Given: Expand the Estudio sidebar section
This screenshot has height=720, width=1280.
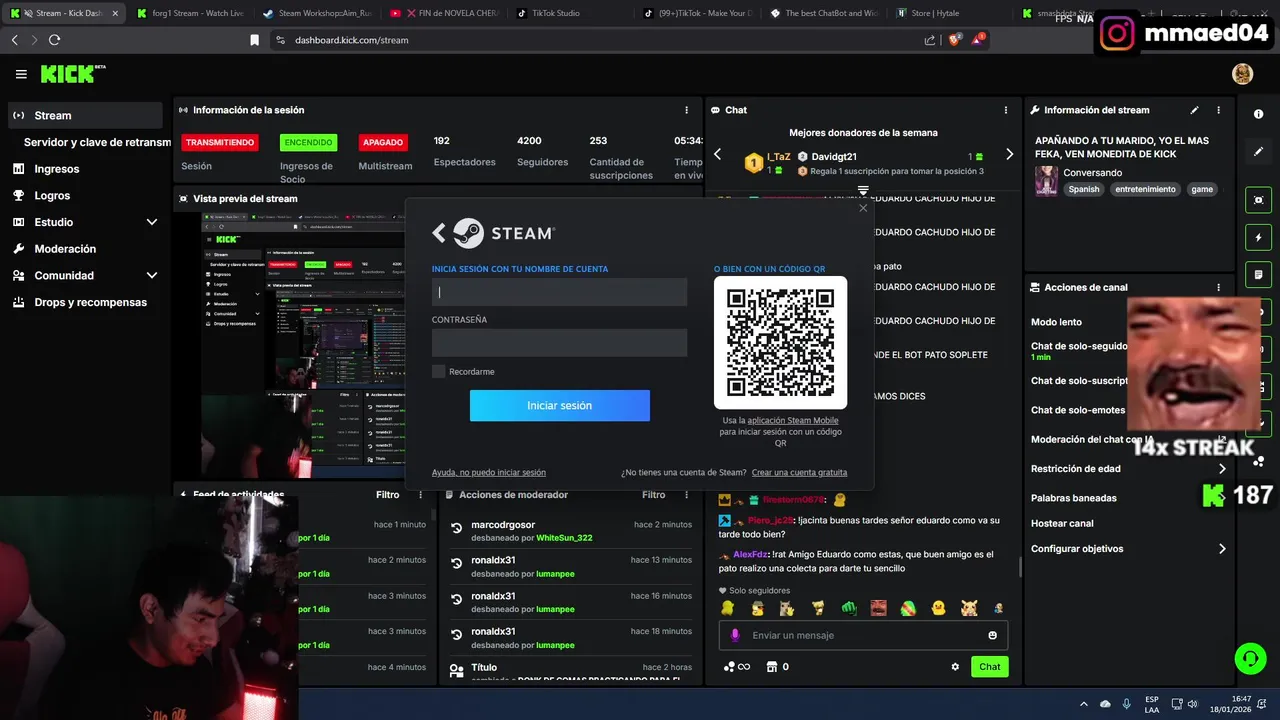Looking at the screenshot, I should click(x=152, y=222).
